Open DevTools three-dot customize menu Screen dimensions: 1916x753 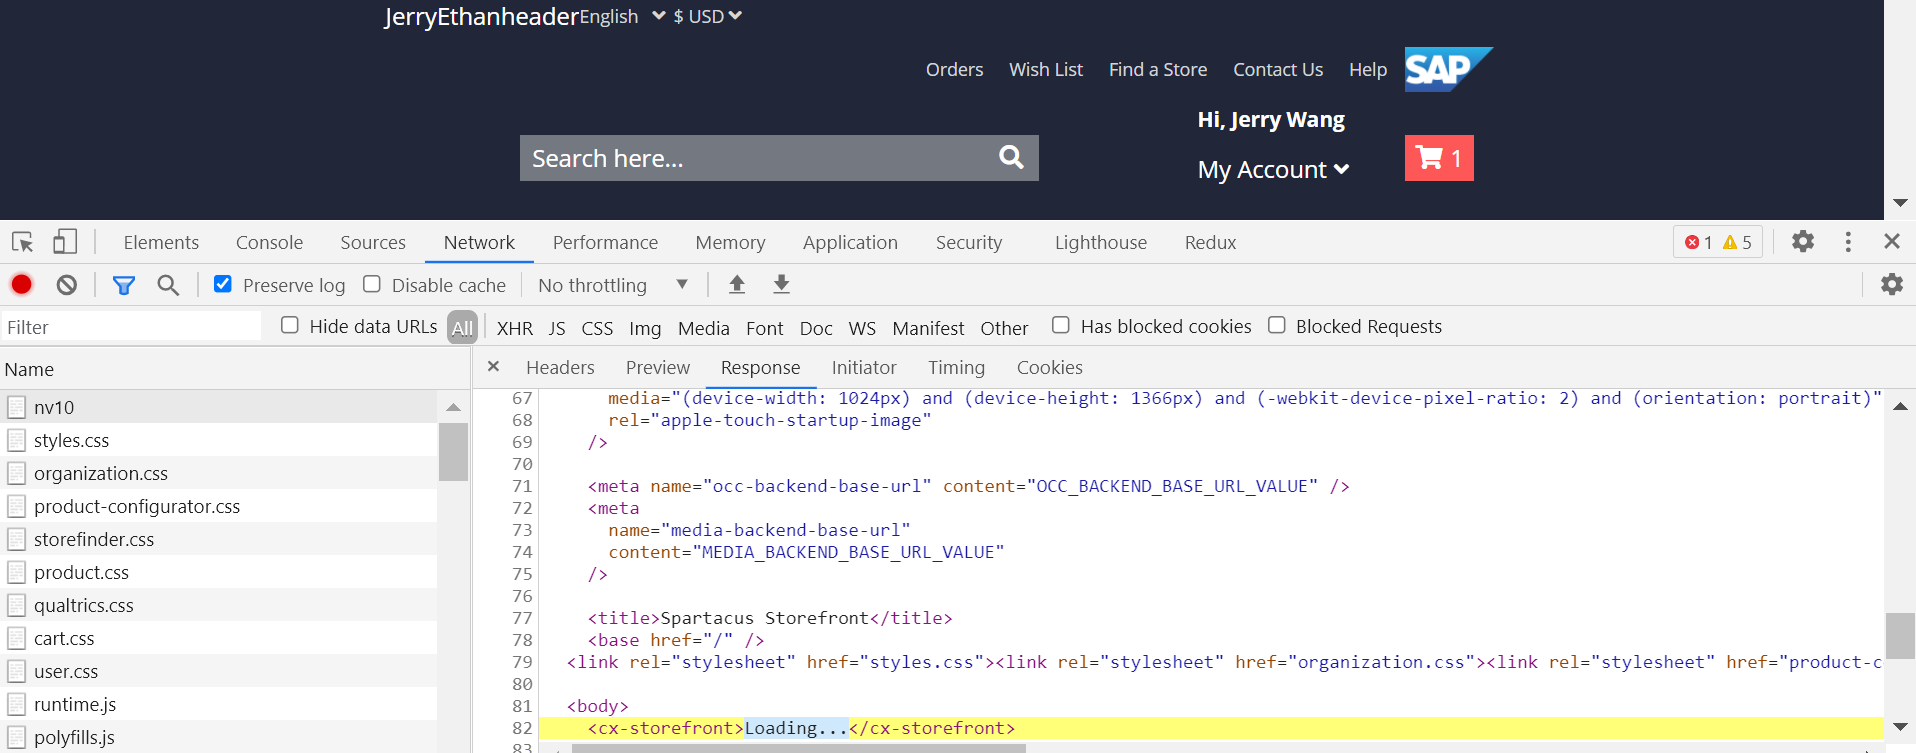tap(1848, 241)
